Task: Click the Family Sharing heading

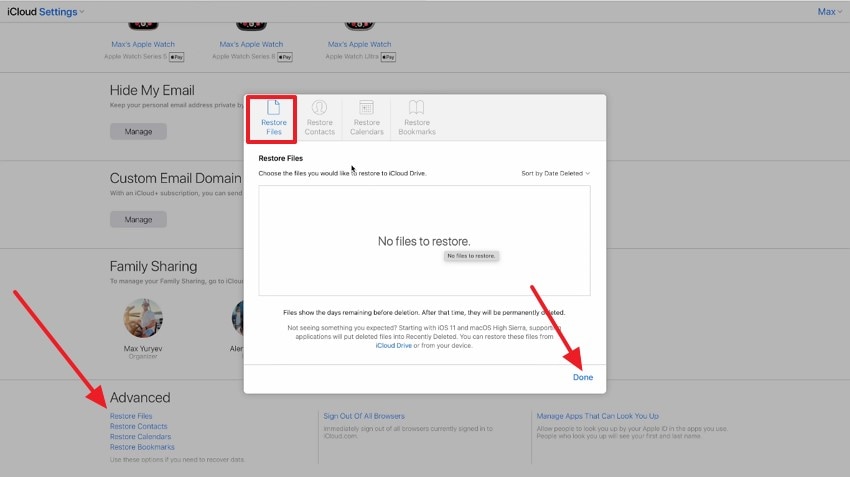Action: pyautogui.click(x=153, y=266)
